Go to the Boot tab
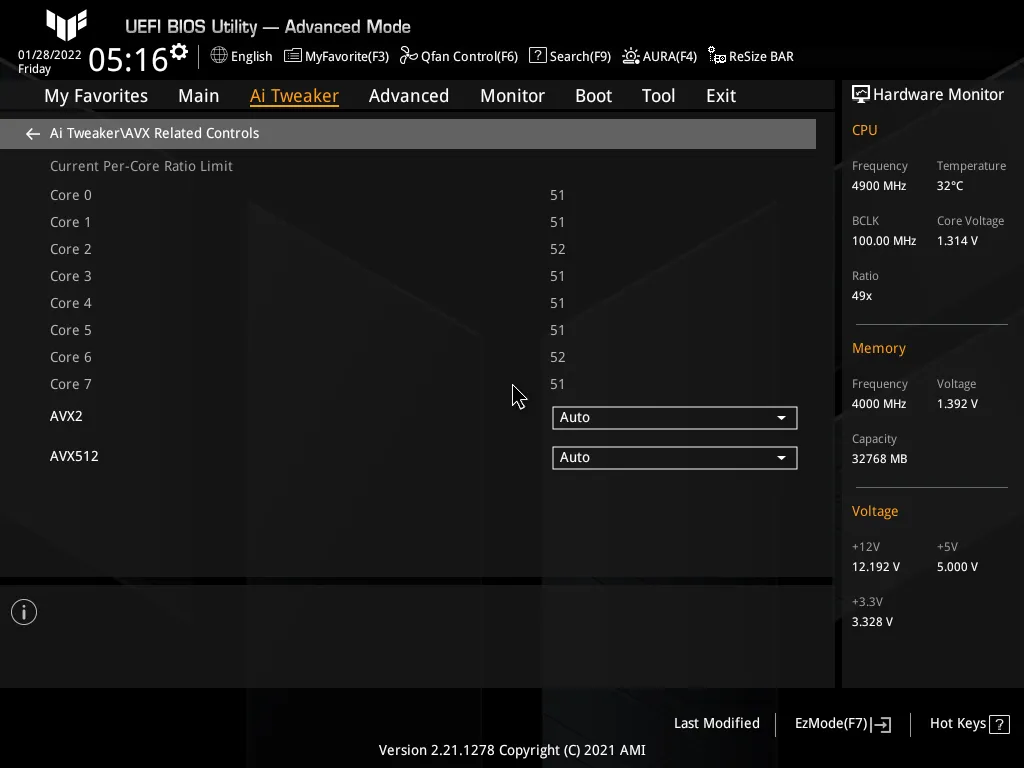The width and height of the screenshot is (1024, 768). pyautogui.click(x=593, y=96)
